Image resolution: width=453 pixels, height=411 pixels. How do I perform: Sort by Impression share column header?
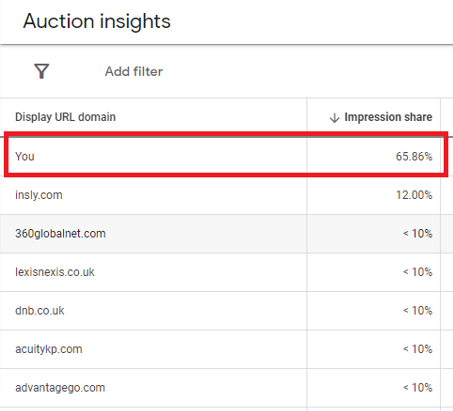click(x=388, y=117)
